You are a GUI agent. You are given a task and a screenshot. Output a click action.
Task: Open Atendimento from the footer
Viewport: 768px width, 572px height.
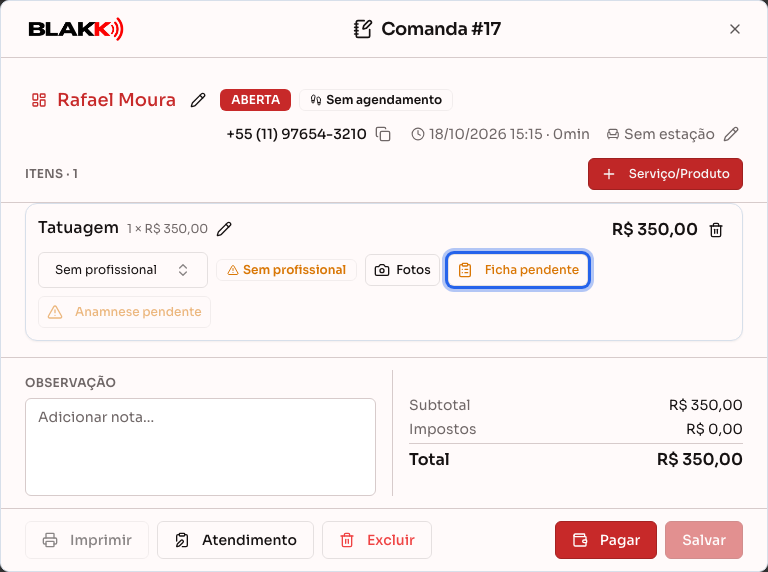[x=235, y=540]
